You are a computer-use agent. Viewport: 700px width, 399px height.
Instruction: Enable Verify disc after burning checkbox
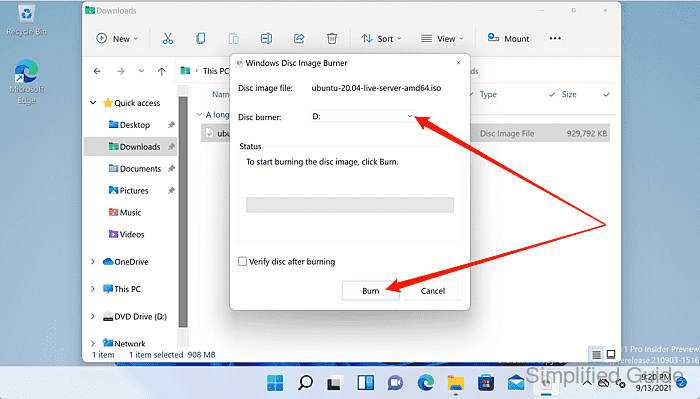coord(242,262)
